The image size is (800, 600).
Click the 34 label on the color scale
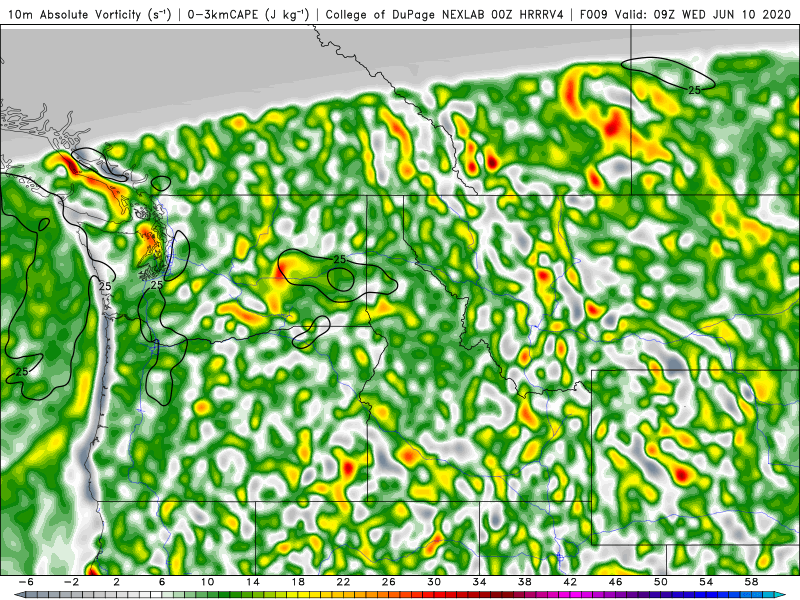point(480,582)
